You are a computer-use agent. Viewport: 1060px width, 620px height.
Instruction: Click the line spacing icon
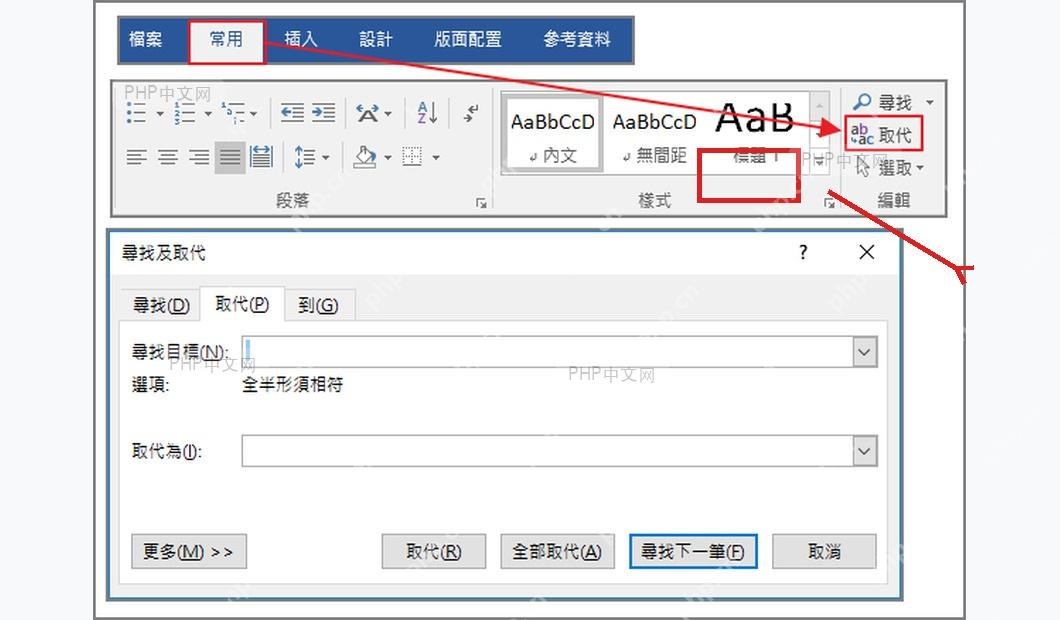click(x=305, y=158)
